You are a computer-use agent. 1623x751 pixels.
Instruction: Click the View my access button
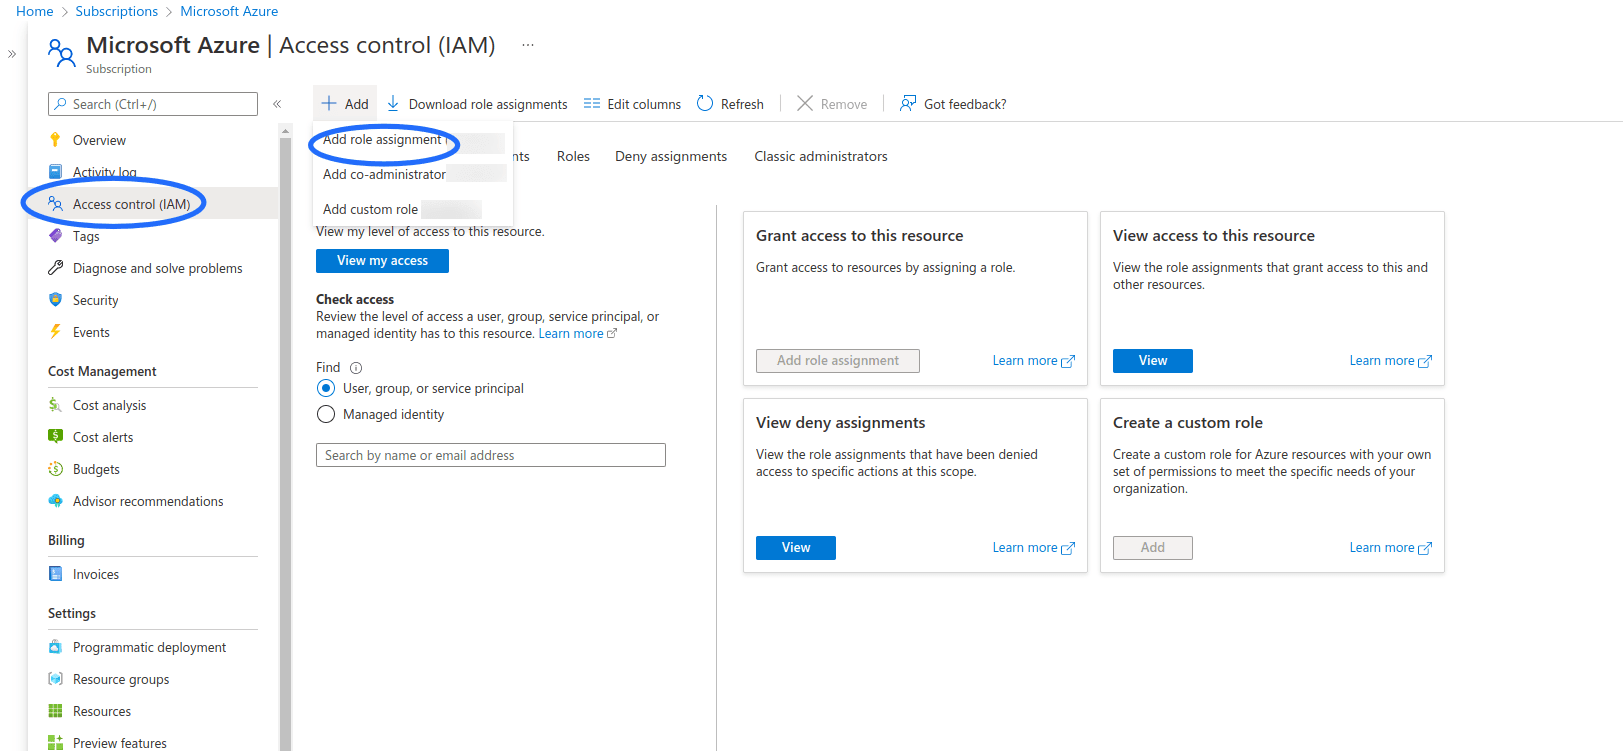point(382,261)
